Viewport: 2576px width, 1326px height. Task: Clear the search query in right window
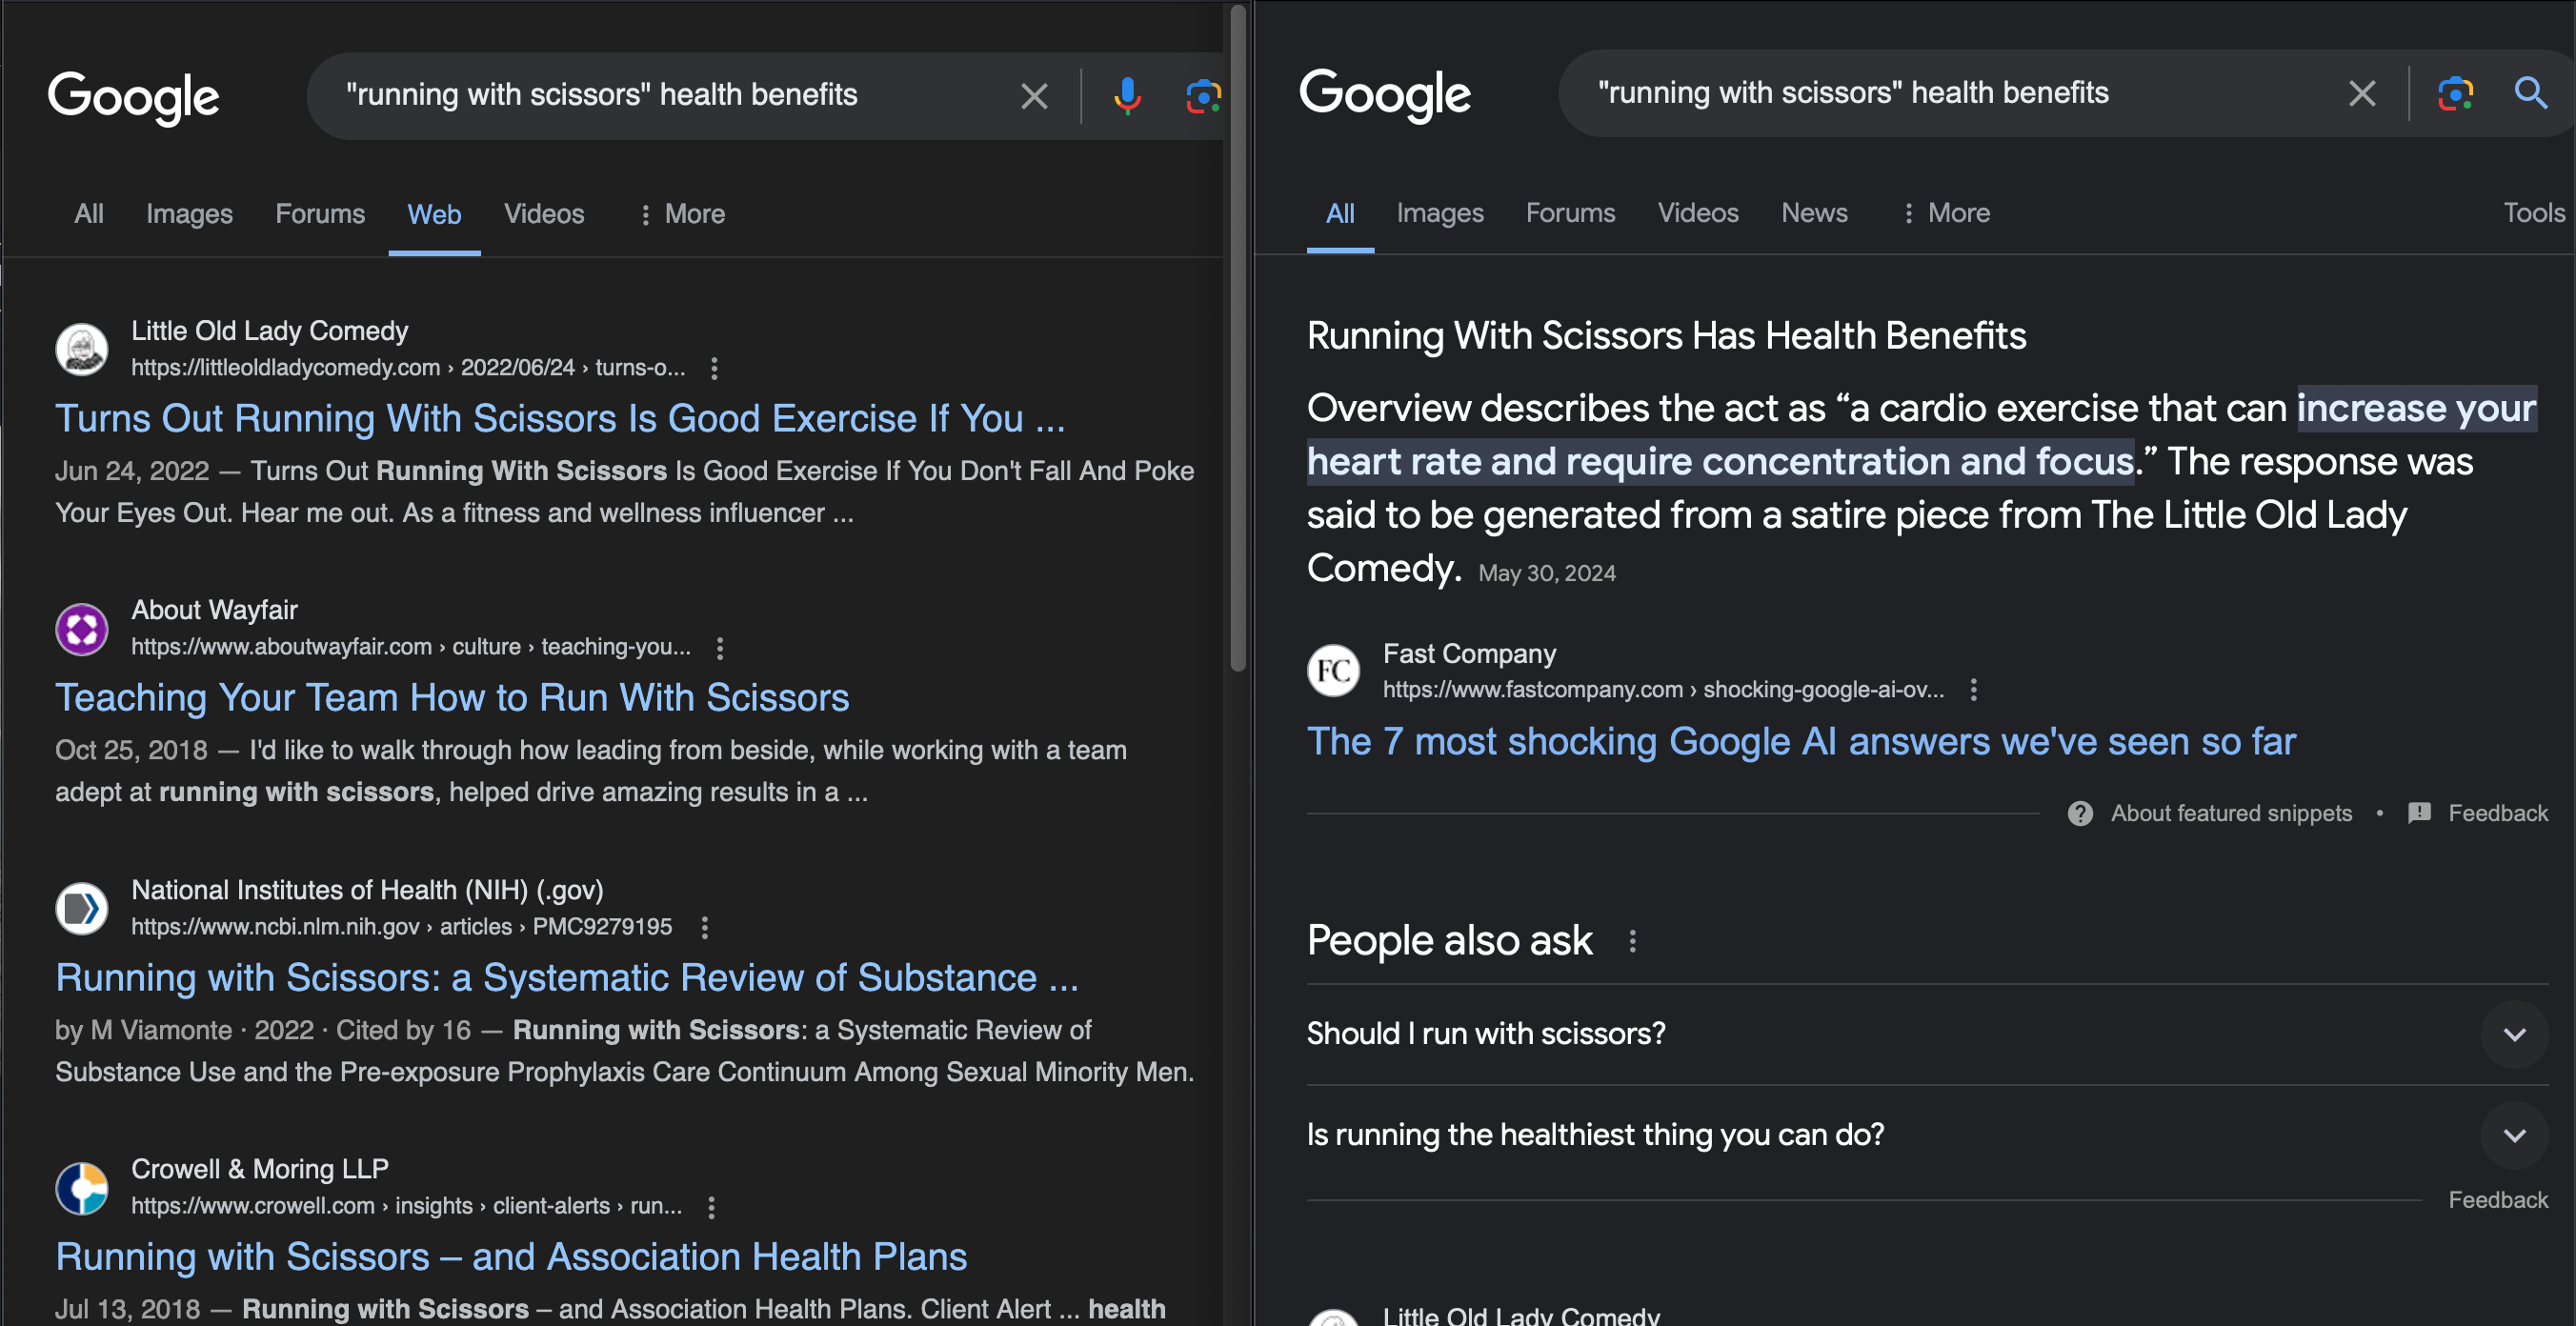pos(2362,94)
